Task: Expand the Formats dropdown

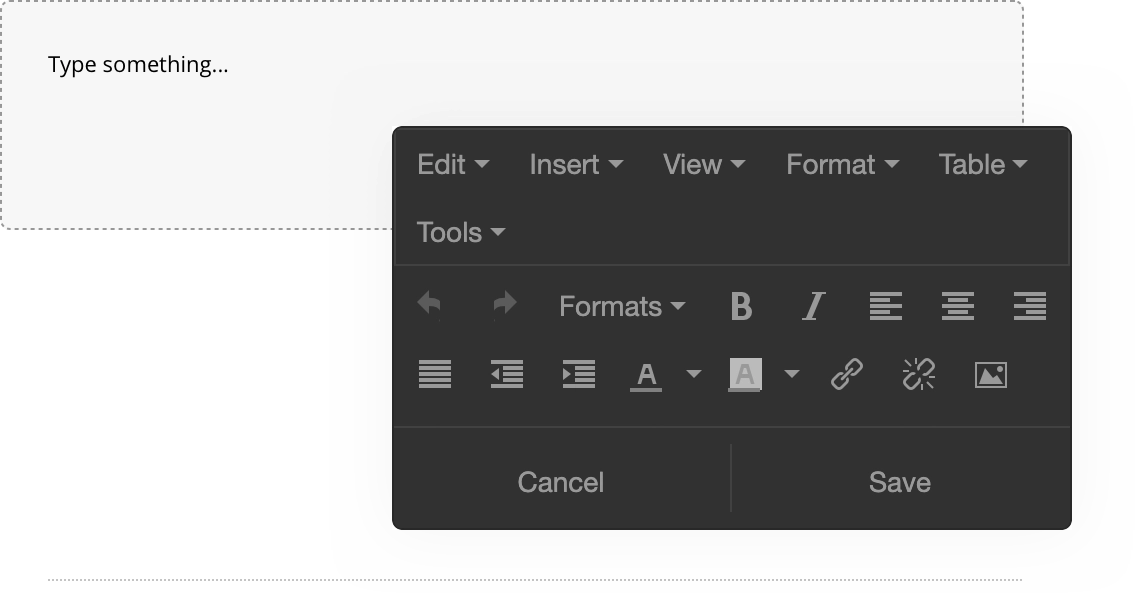Action: click(621, 306)
